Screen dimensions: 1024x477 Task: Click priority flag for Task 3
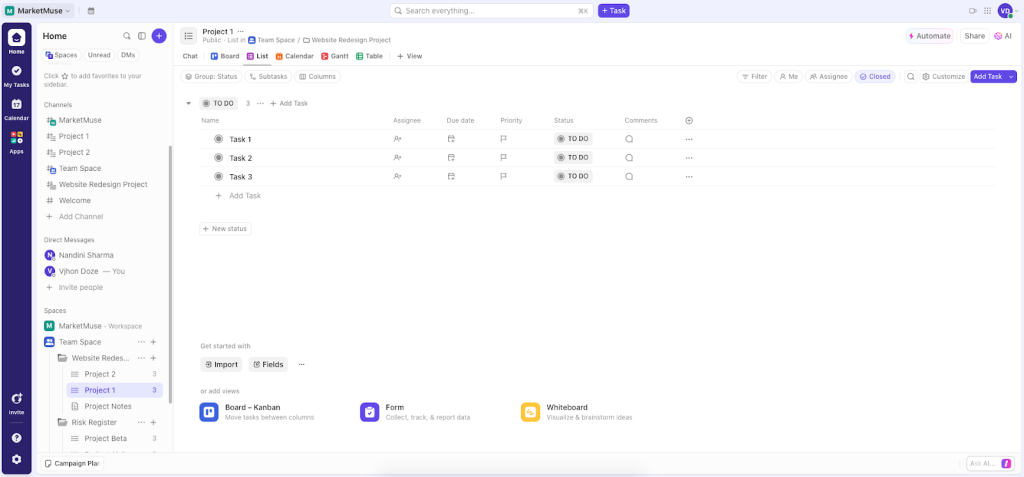click(x=504, y=176)
